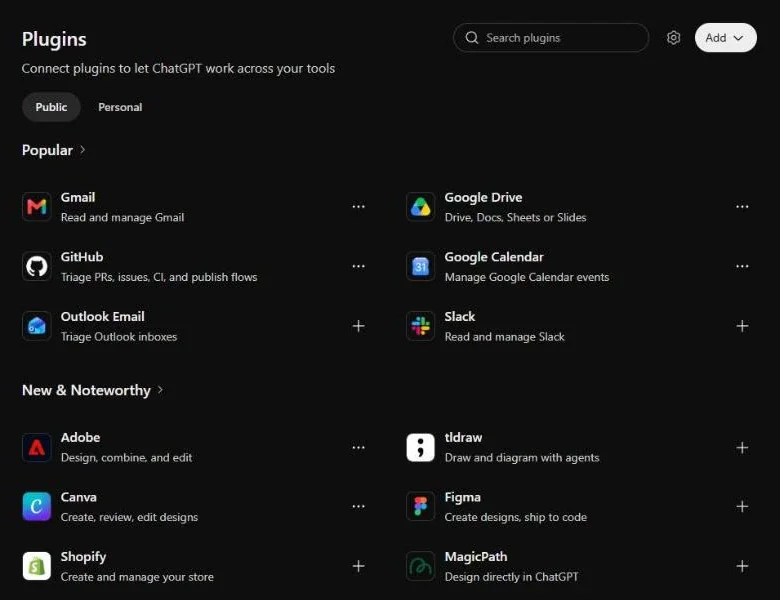Switch to the Public tab

click(x=51, y=107)
